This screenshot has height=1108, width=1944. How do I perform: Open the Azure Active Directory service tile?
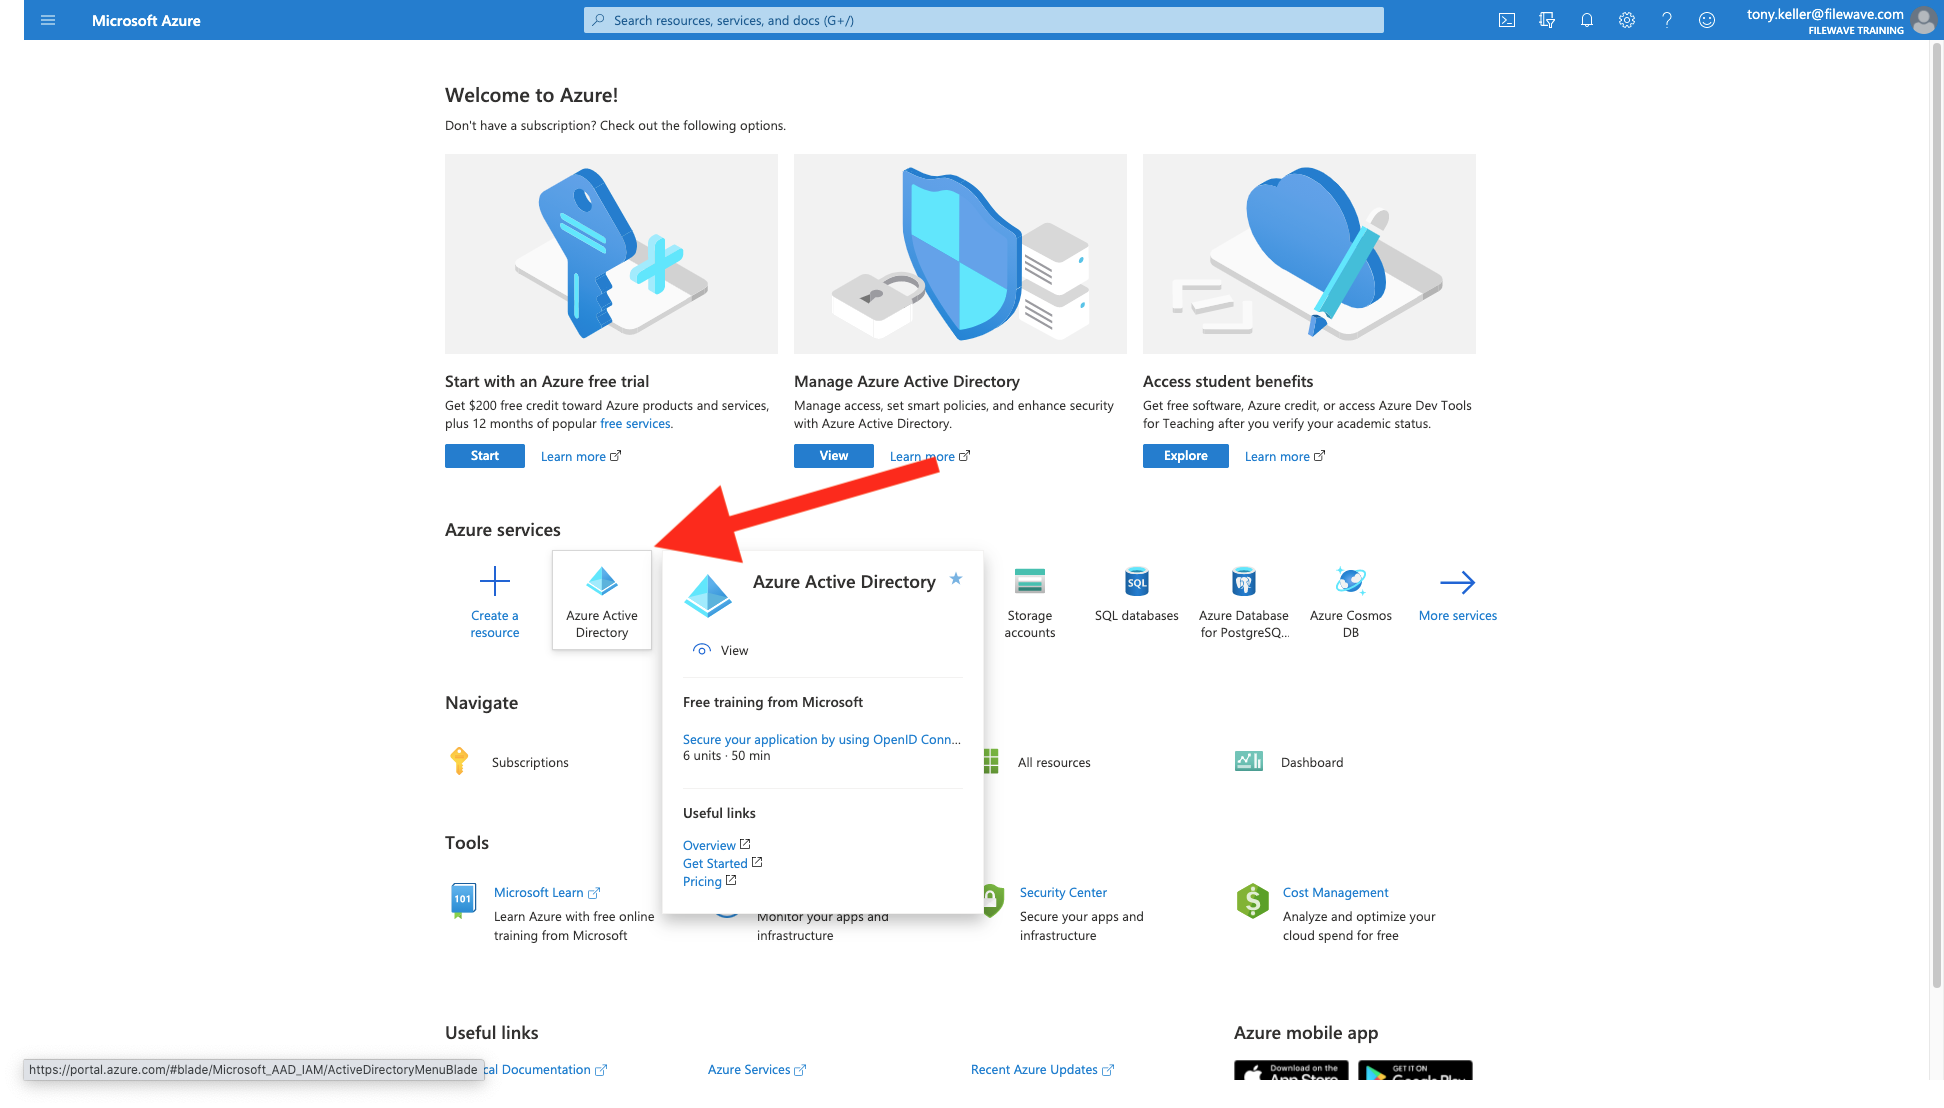[x=602, y=600]
